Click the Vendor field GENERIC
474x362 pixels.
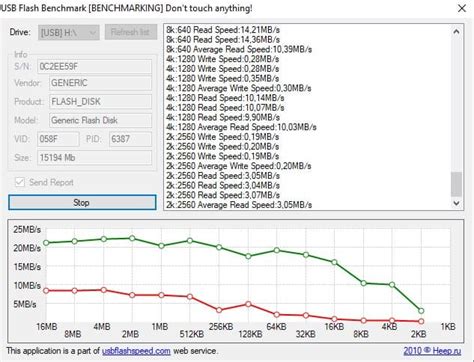click(100, 83)
